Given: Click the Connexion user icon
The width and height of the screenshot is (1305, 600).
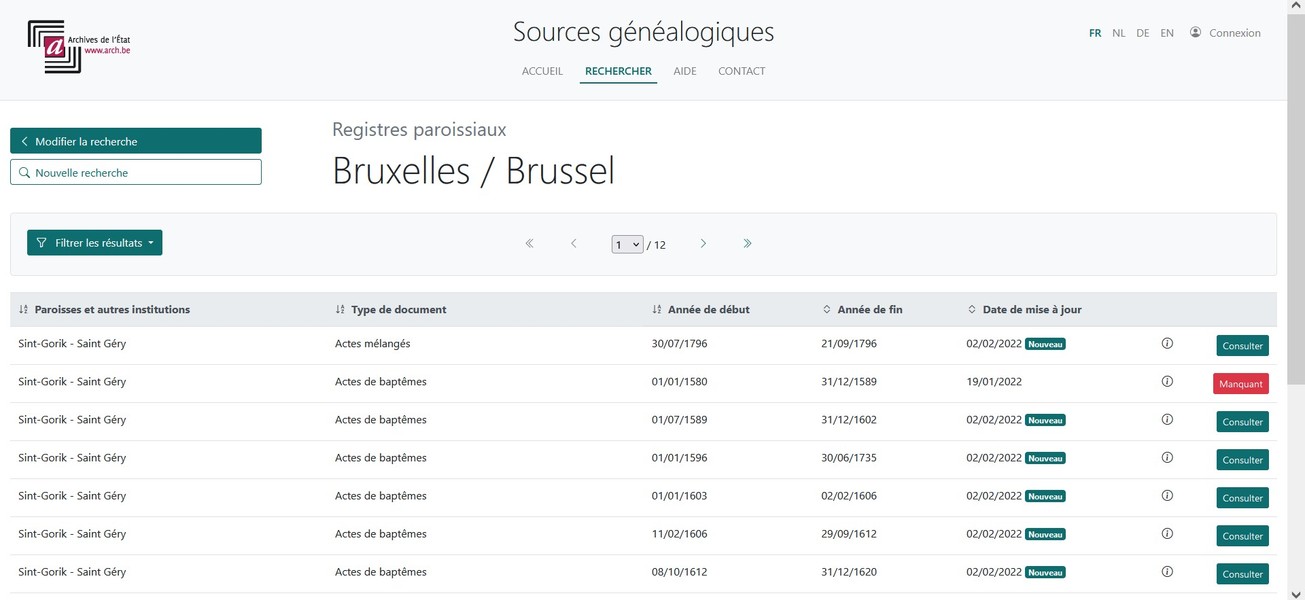Looking at the screenshot, I should (1195, 32).
